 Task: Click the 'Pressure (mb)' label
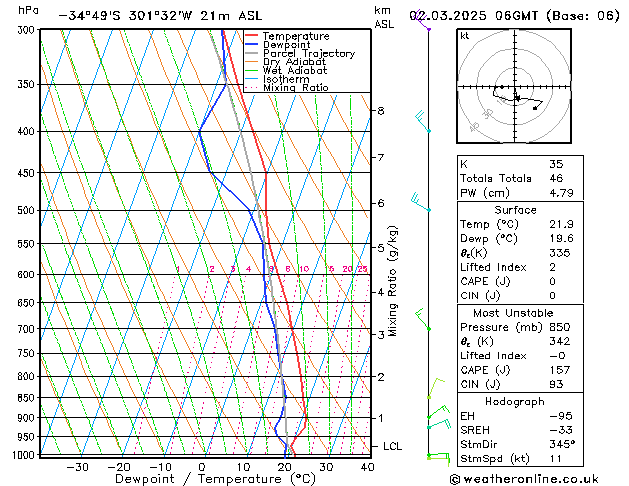tap(501, 328)
